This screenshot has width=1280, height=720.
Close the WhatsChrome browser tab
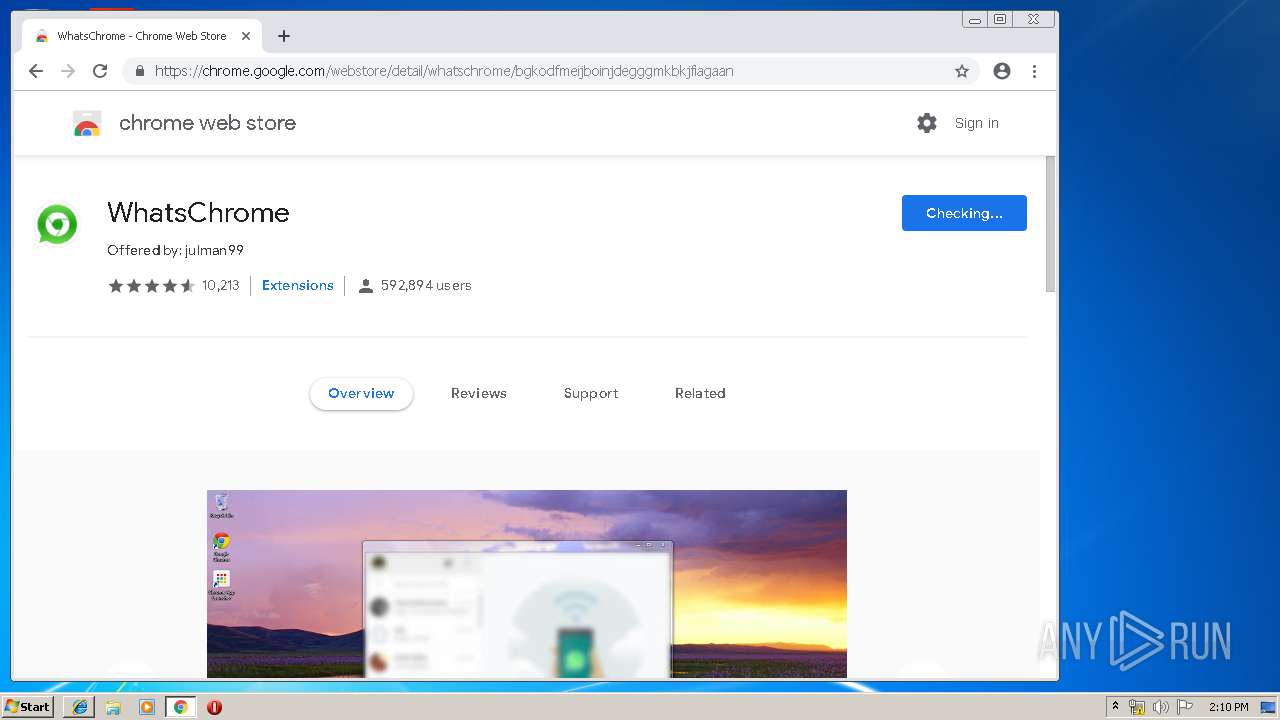pos(246,36)
